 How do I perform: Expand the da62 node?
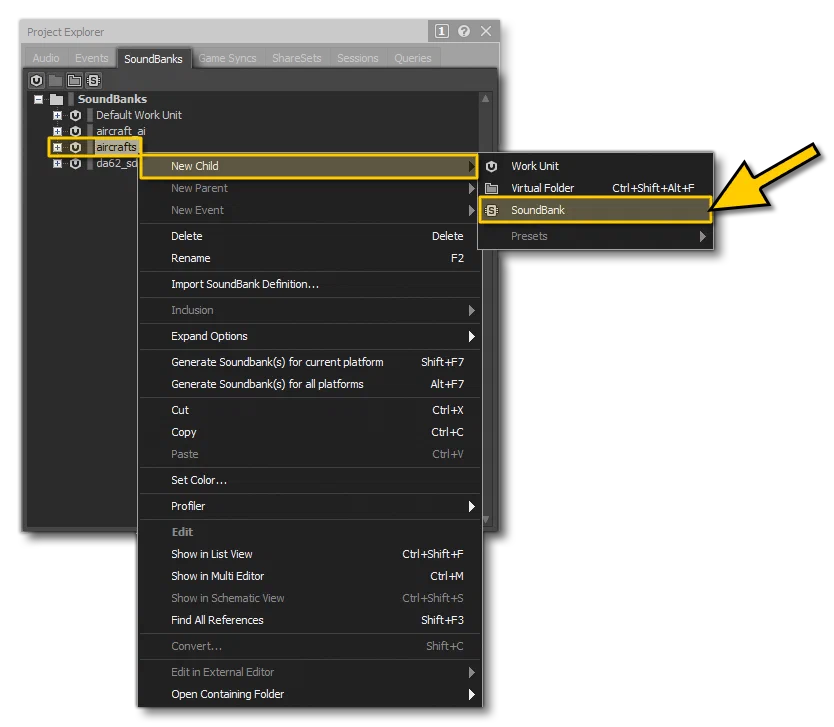pos(57,163)
